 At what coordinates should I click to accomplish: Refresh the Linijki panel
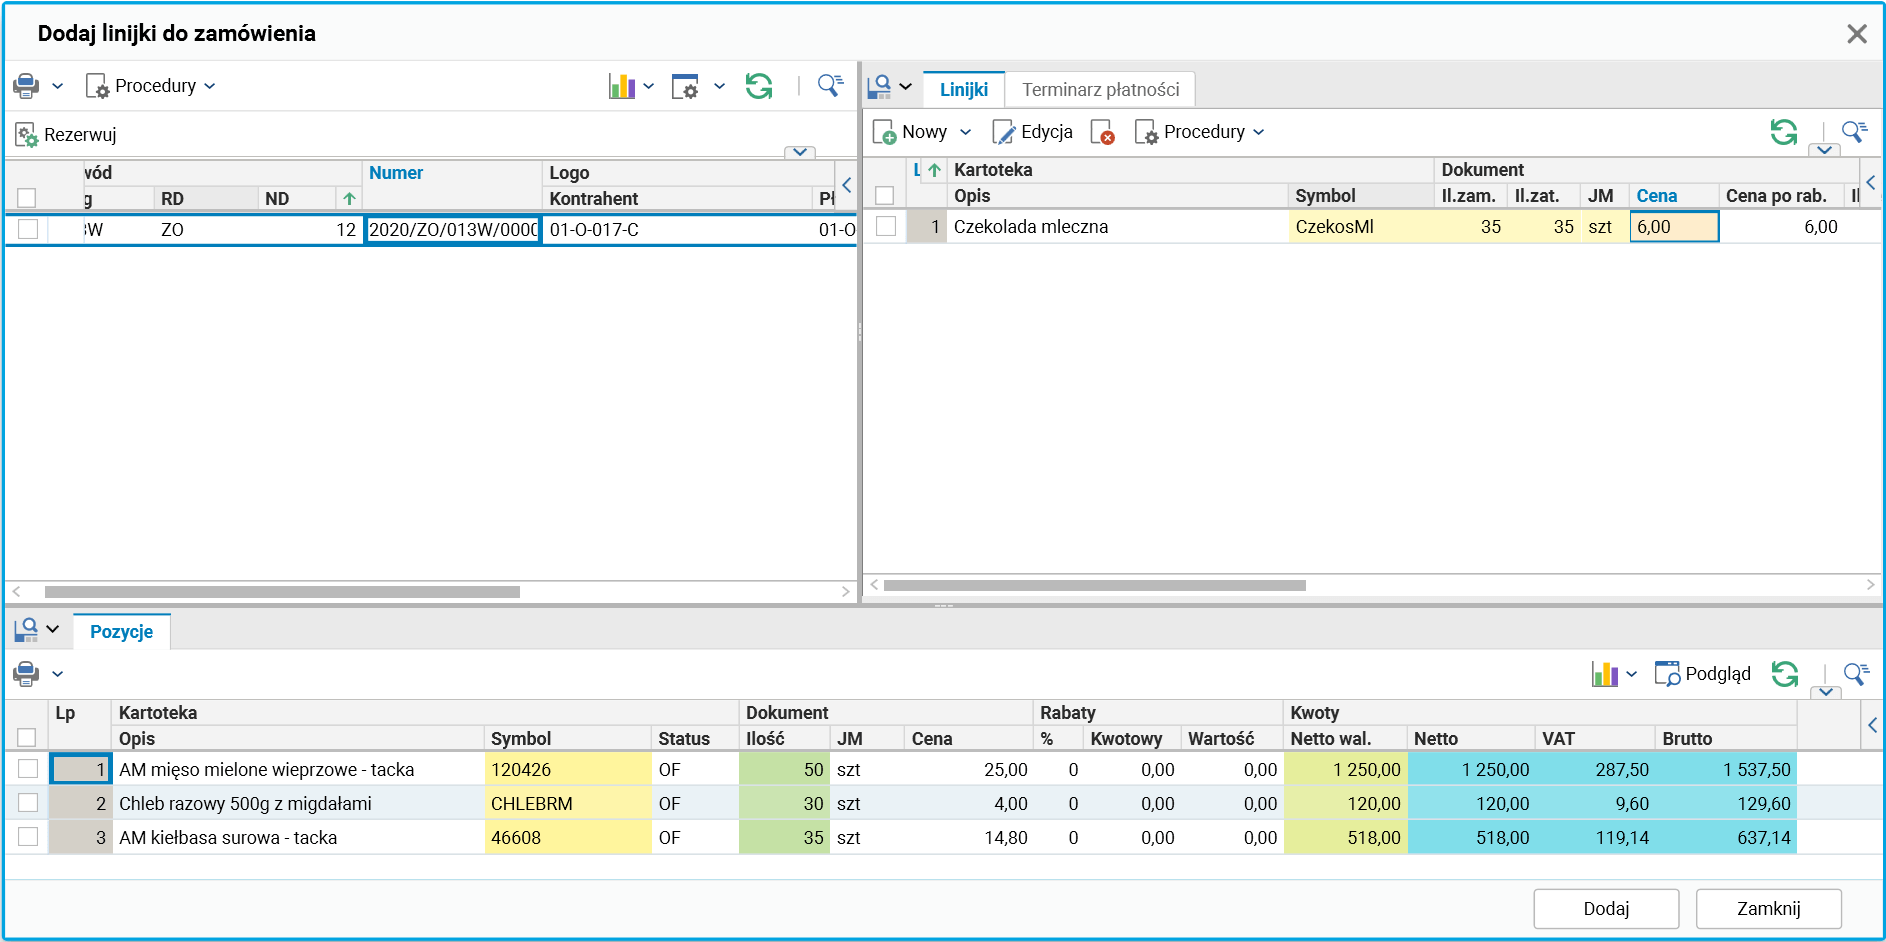[x=1784, y=132]
